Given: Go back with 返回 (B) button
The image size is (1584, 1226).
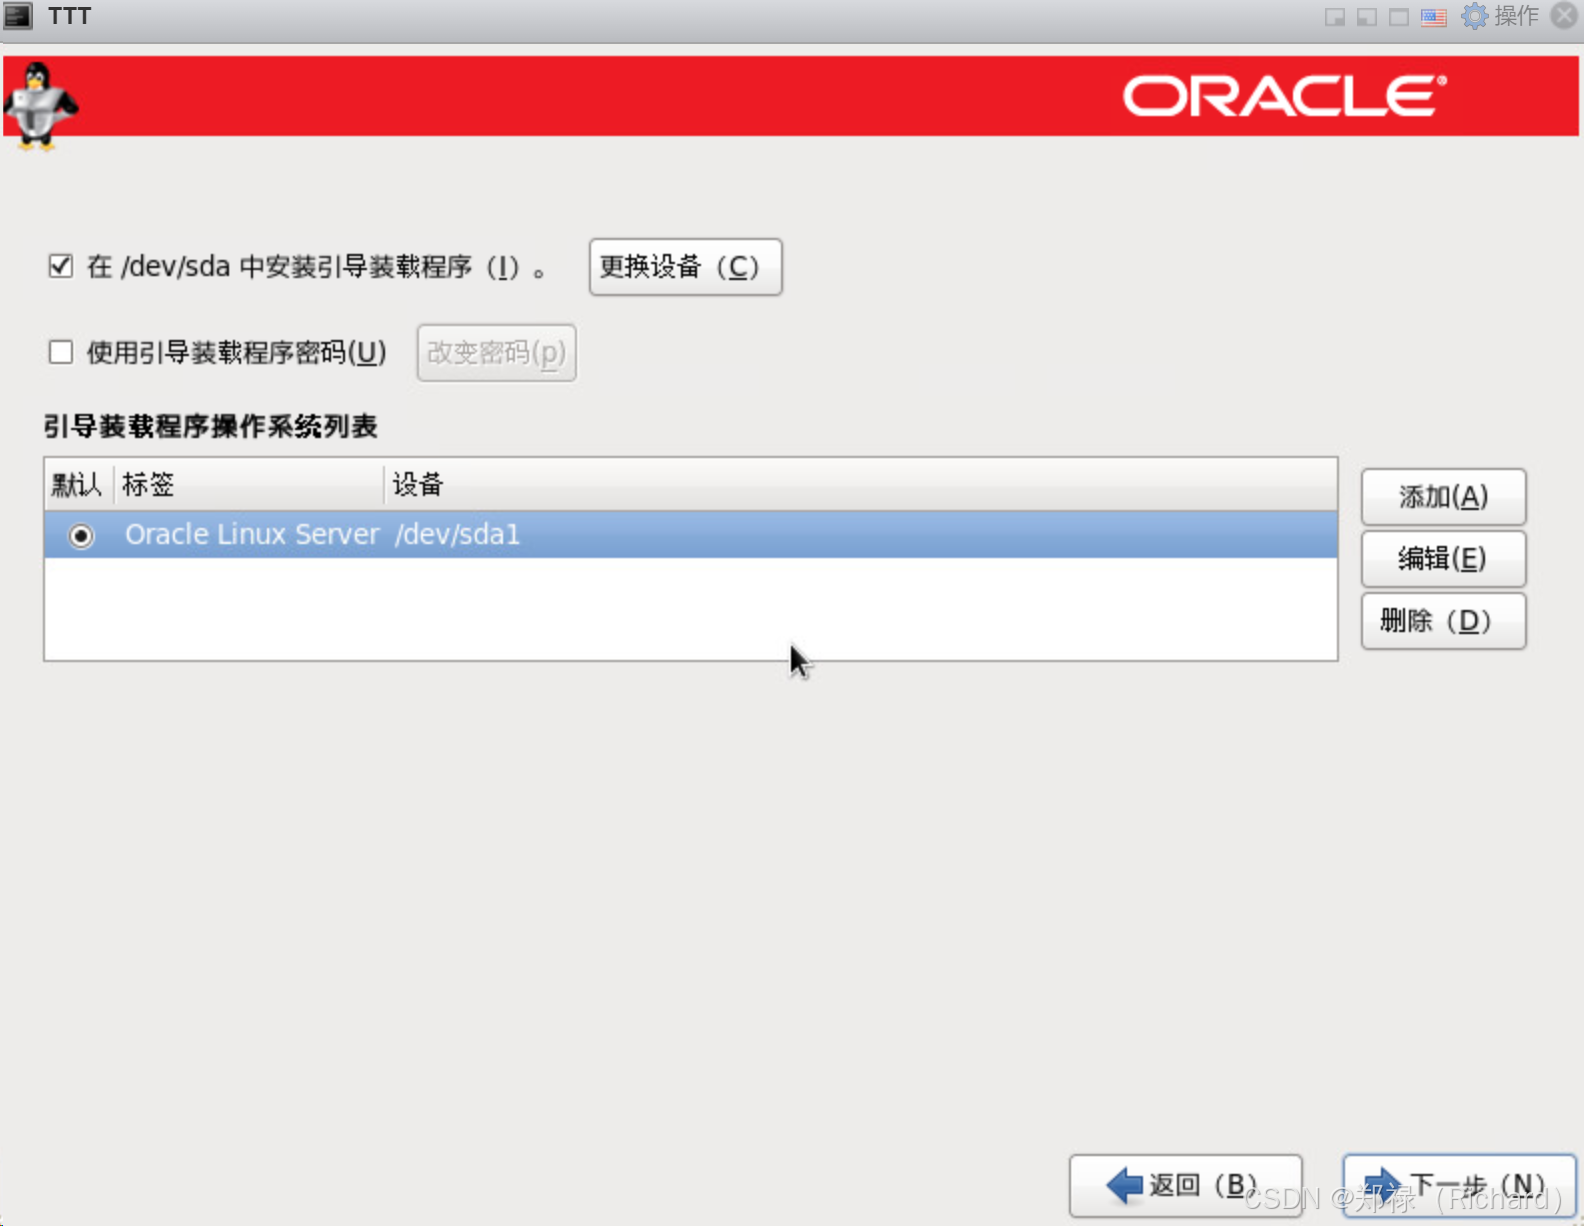Looking at the screenshot, I should click(x=1185, y=1185).
